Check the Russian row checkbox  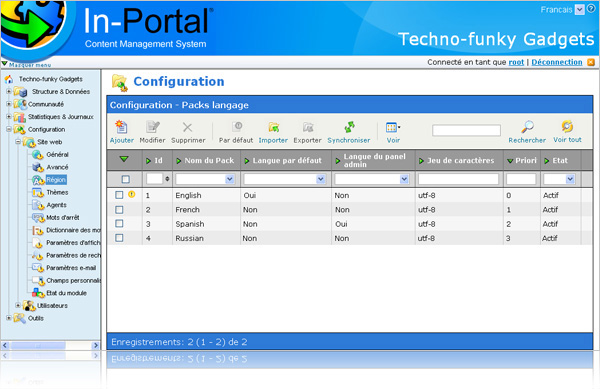119,238
